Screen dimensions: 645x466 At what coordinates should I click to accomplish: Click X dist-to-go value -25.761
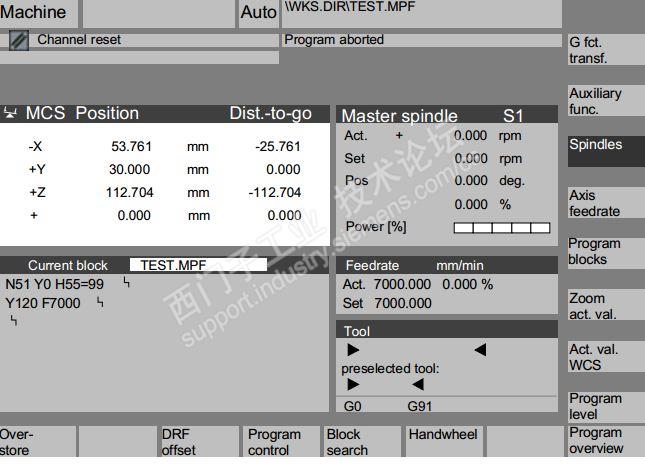(x=278, y=146)
